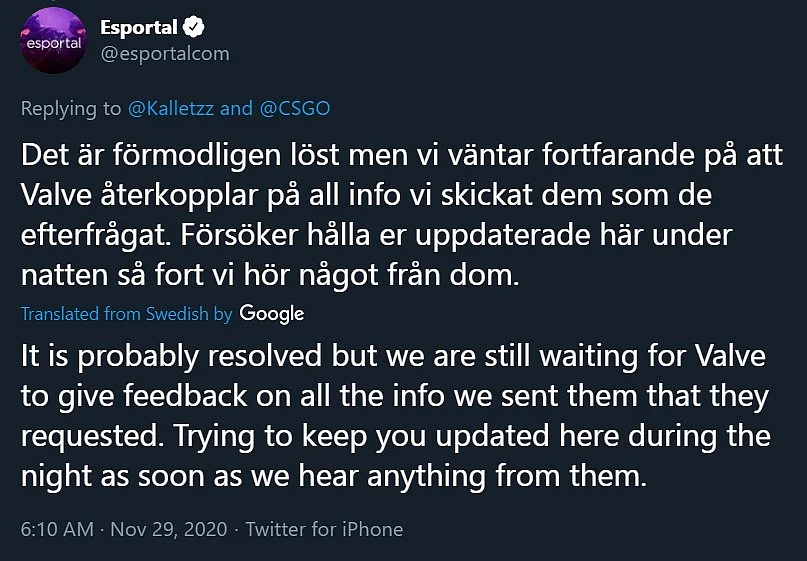The image size is (807, 561).
Task: Click the Google logo under the tweet
Action: (272, 313)
